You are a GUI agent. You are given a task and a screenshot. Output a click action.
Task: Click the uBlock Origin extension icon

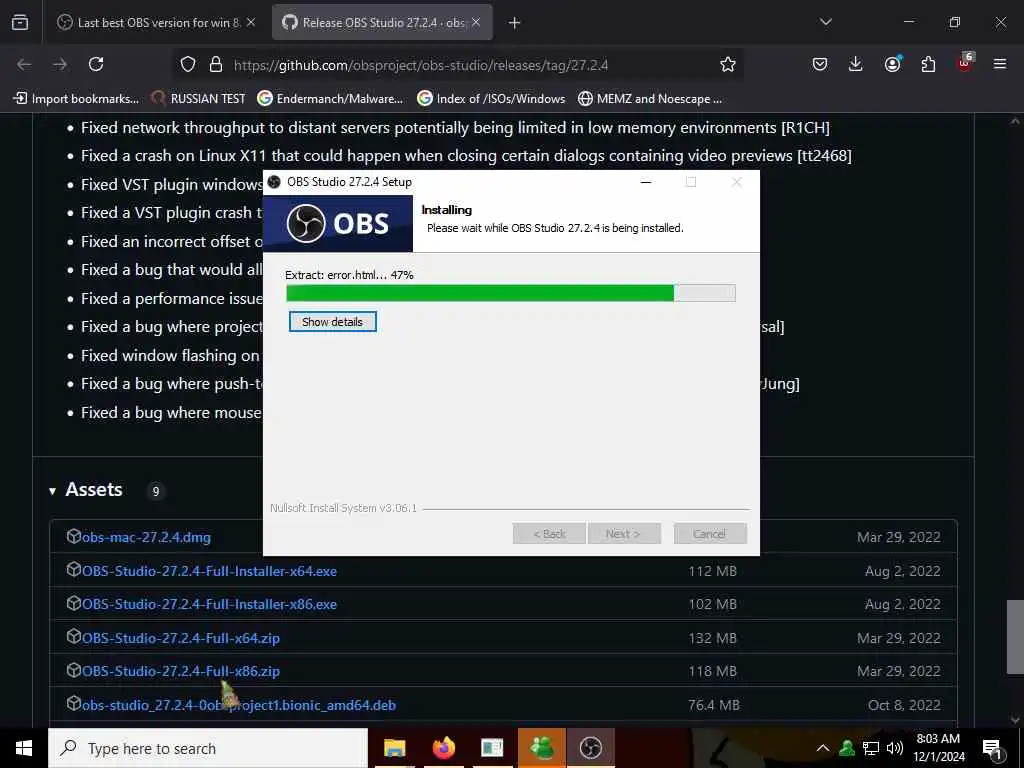965,63
